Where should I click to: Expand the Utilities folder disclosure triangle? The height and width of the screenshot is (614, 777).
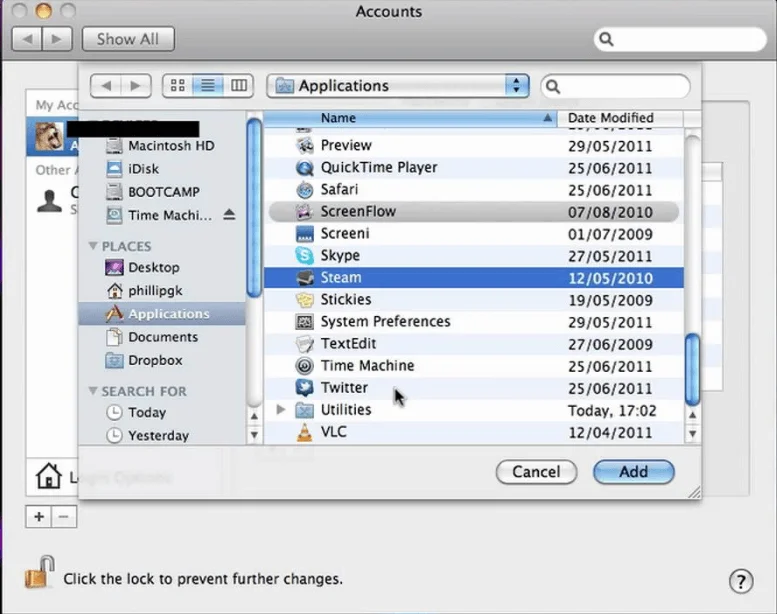pyautogui.click(x=281, y=410)
